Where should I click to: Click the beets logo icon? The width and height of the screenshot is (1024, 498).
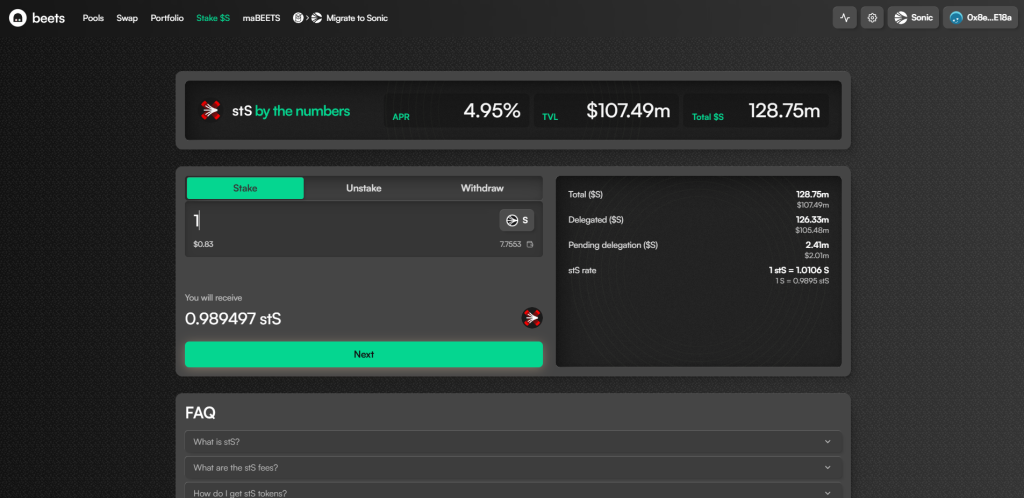18,18
